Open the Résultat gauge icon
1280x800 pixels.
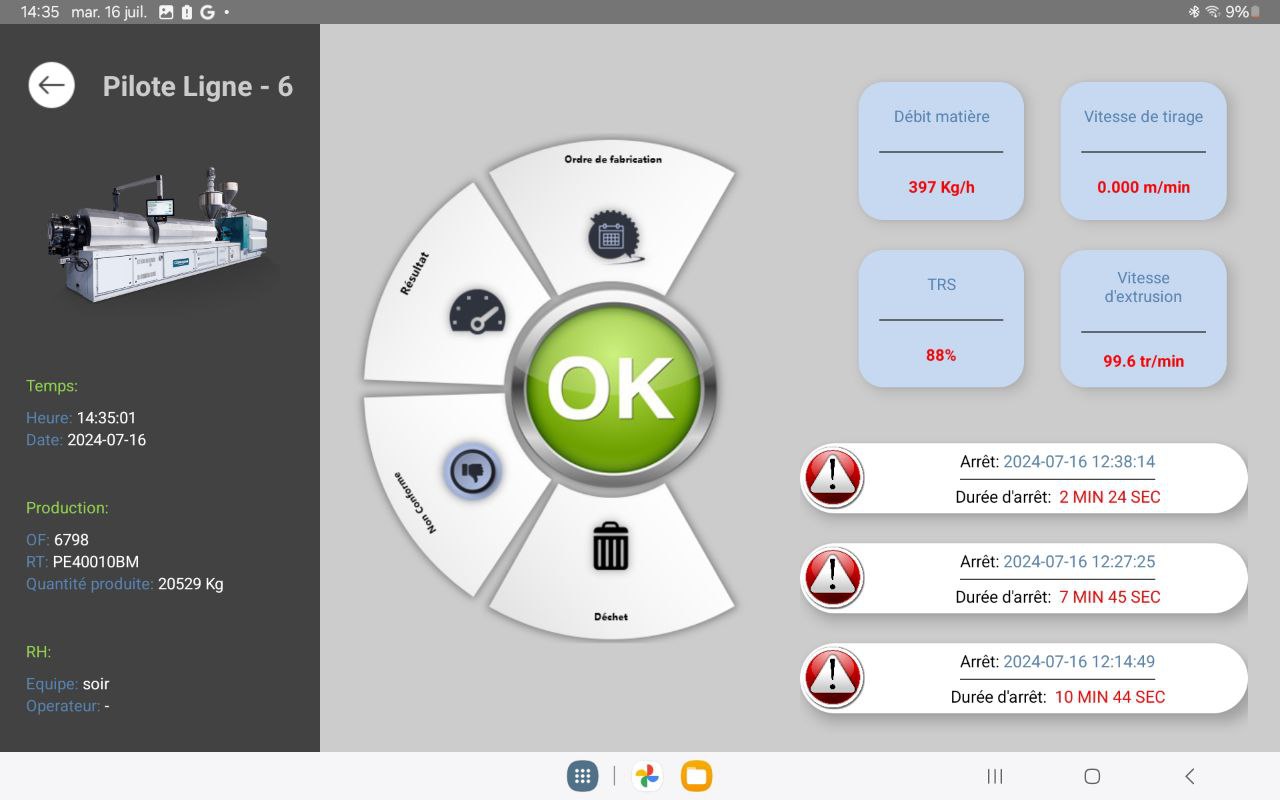coord(477,311)
